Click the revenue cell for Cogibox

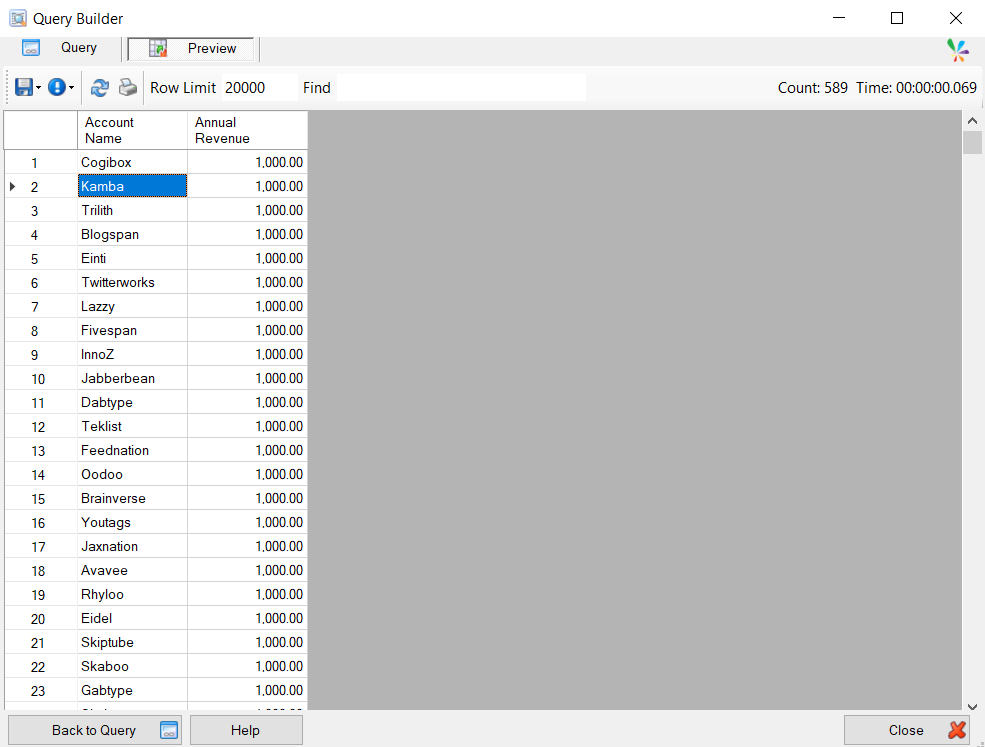point(248,162)
